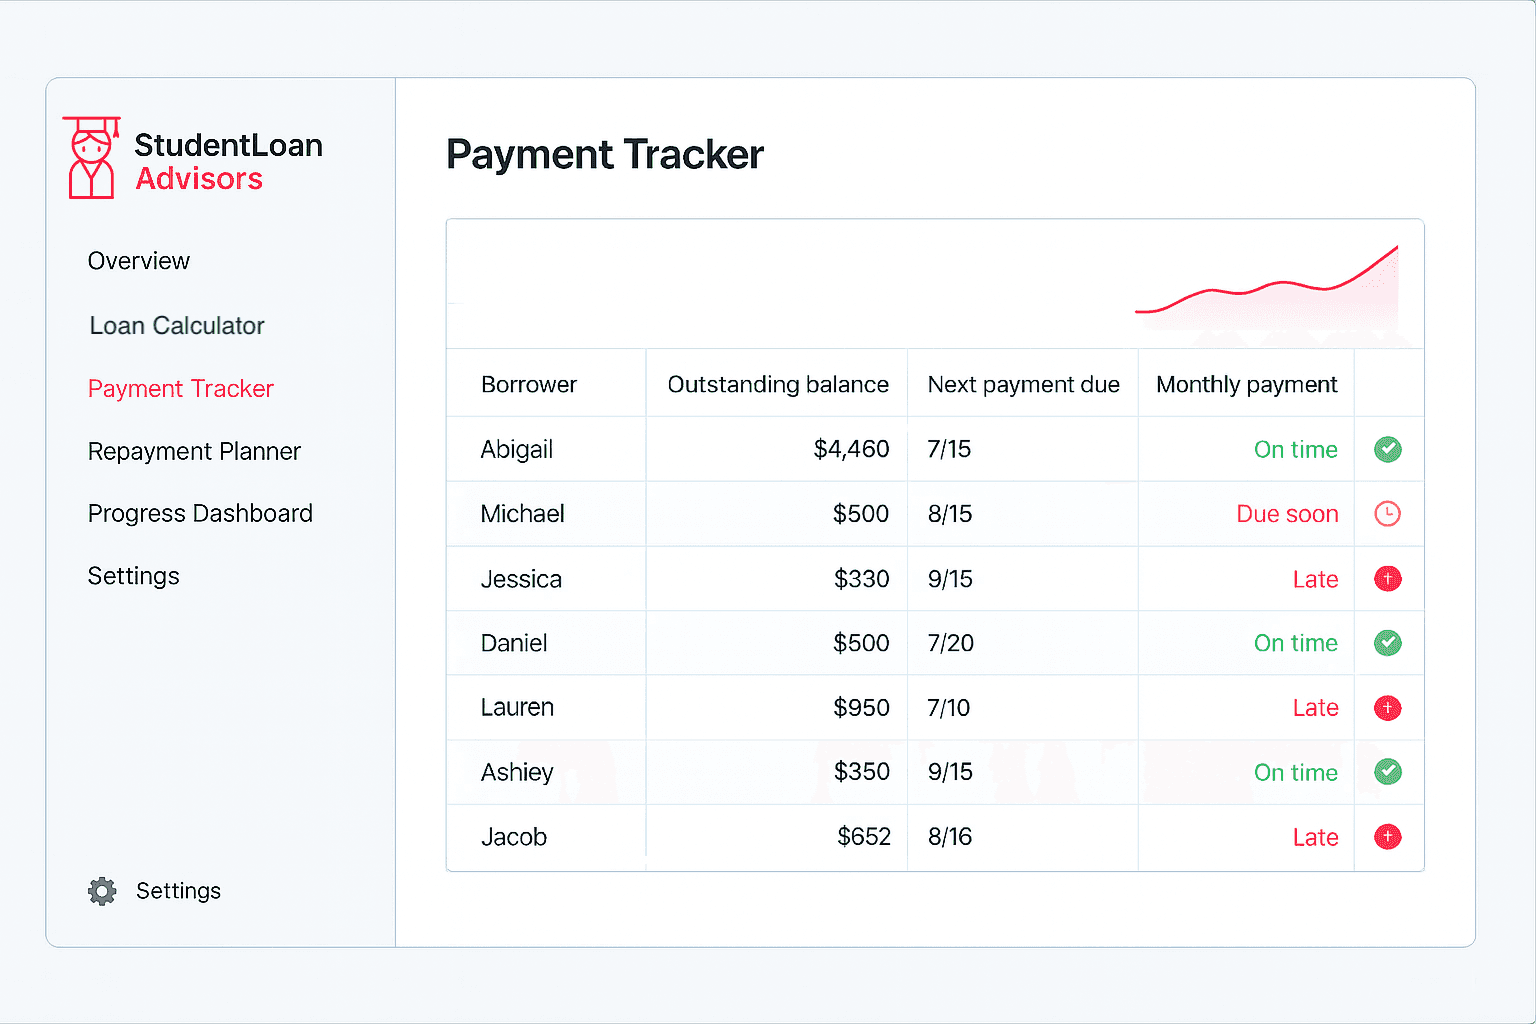The width and height of the screenshot is (1536, 1024).
Task: Click Jessica's red late status icon
Action: [x=1387, y=579]
